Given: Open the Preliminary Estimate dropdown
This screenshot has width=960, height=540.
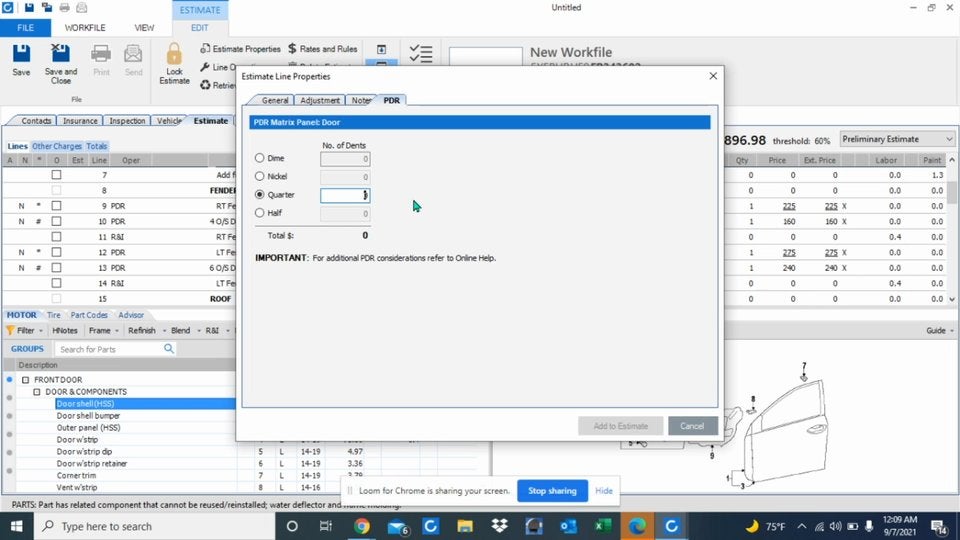Looking at the screenshot, I should coord(897,139).
